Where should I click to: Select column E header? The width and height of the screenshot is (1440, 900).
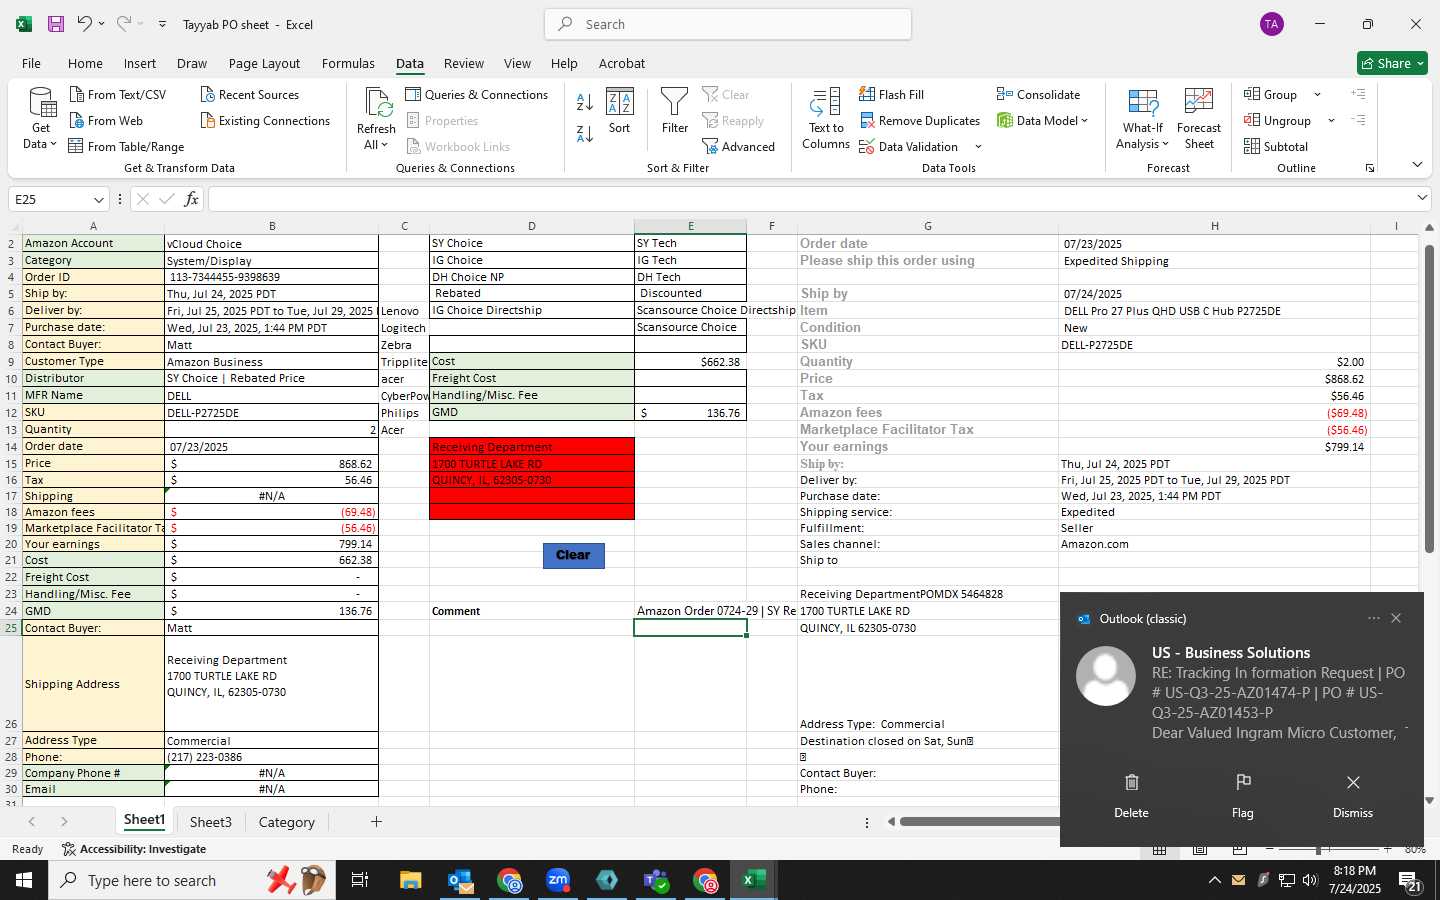click(x=690, y=226)
